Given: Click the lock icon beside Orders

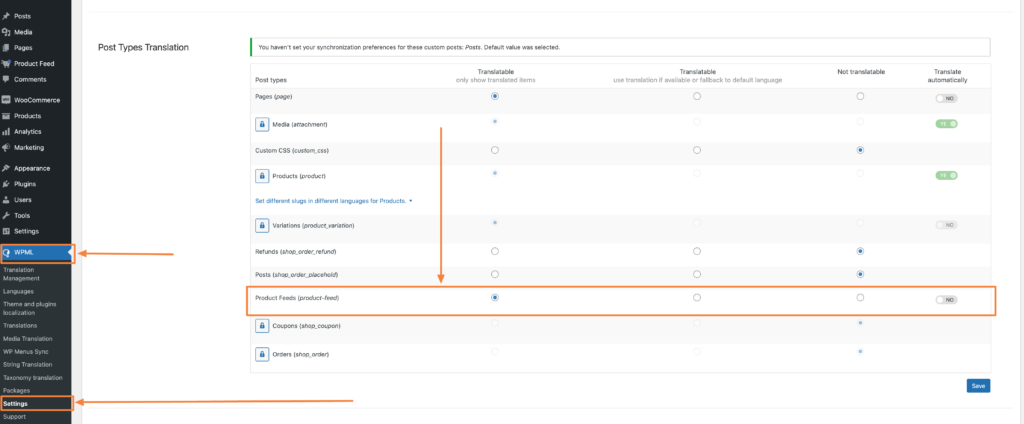Looking at the screenshot, I should coord(262,354).
